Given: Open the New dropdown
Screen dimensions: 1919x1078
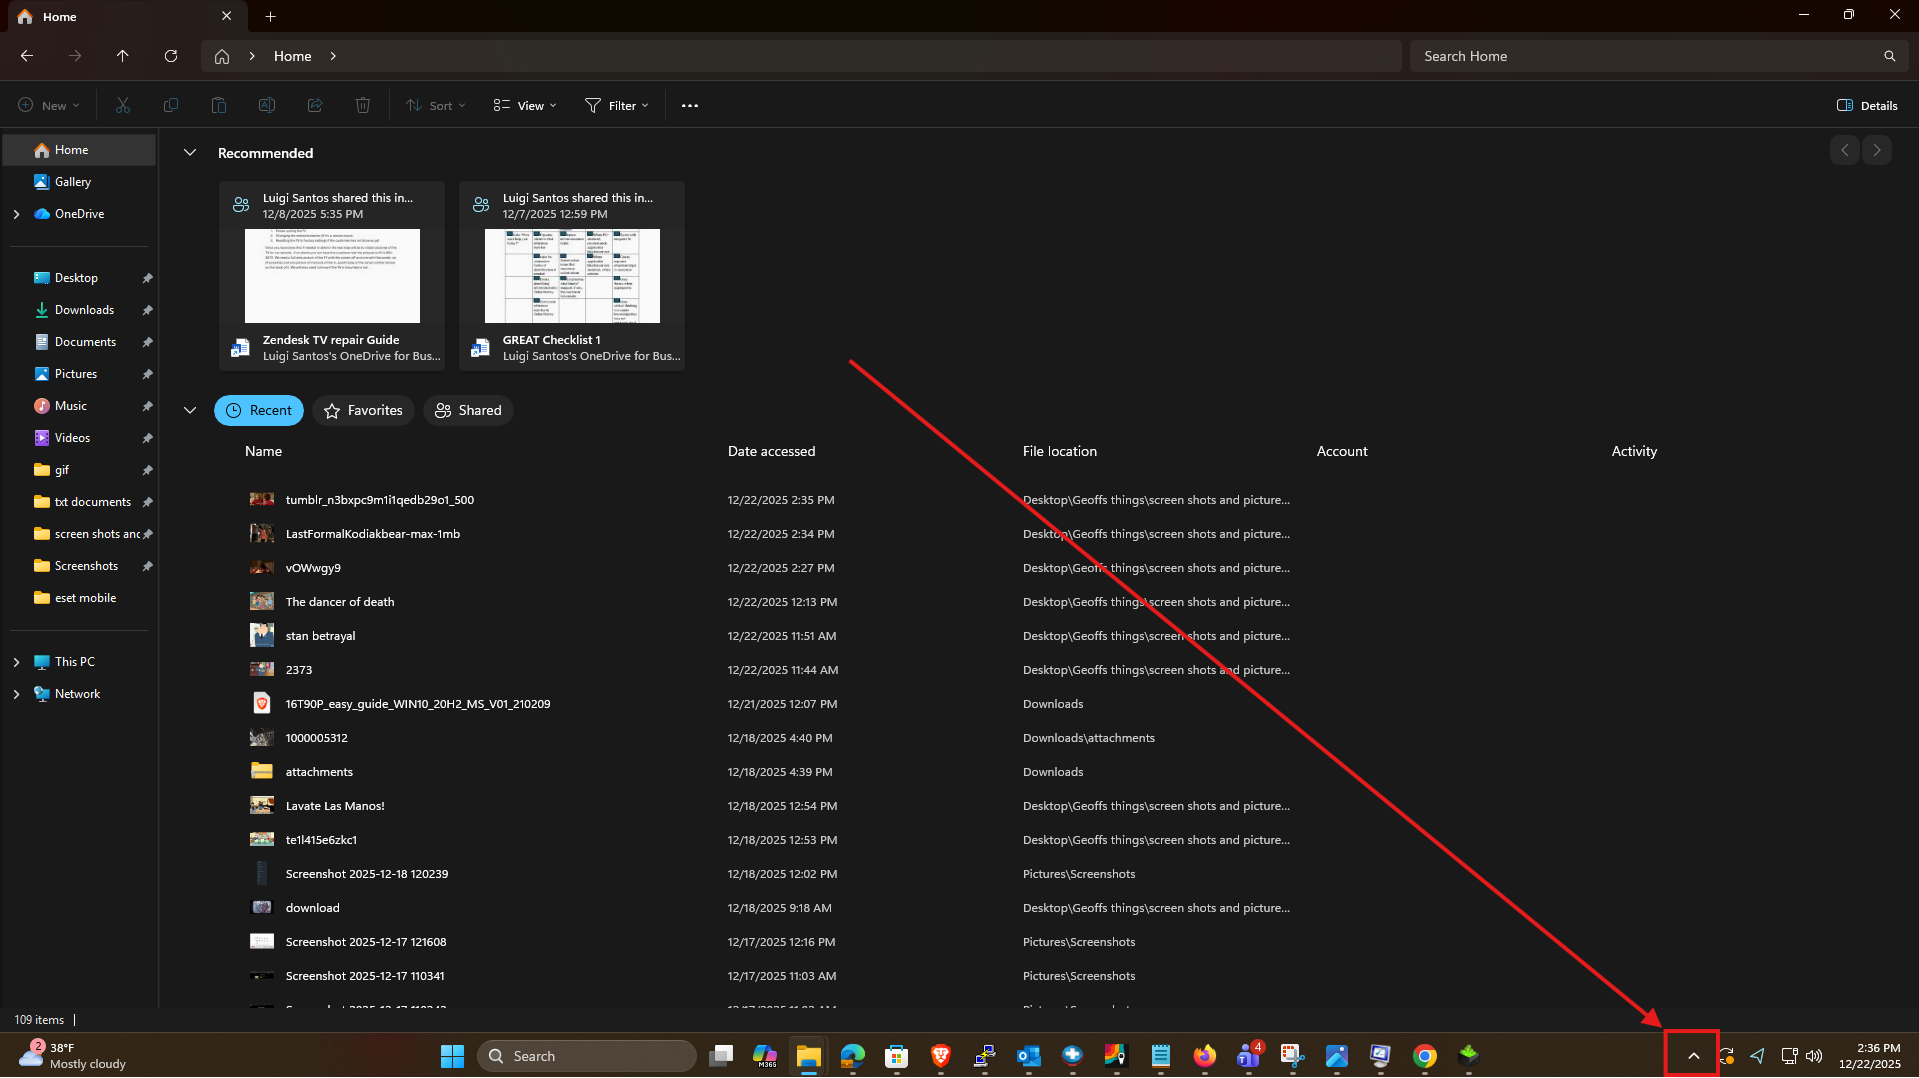Looking at the screenshot, I should (48, 105).
